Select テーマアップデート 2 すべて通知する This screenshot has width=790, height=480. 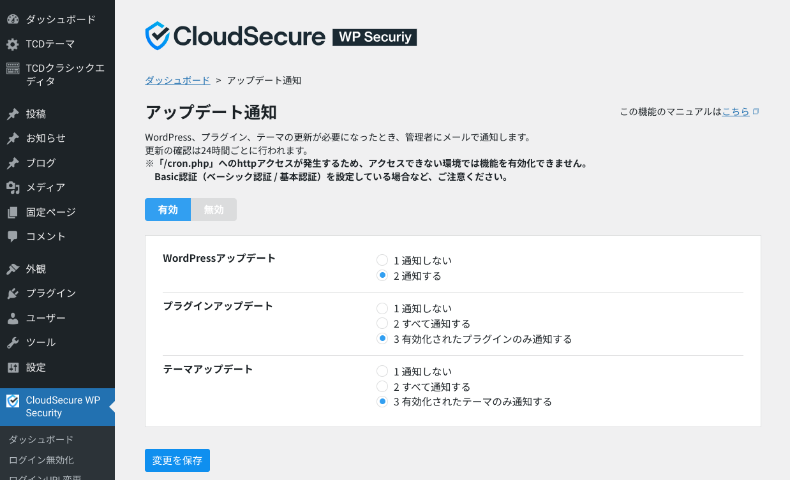click(x=382, y=386)
